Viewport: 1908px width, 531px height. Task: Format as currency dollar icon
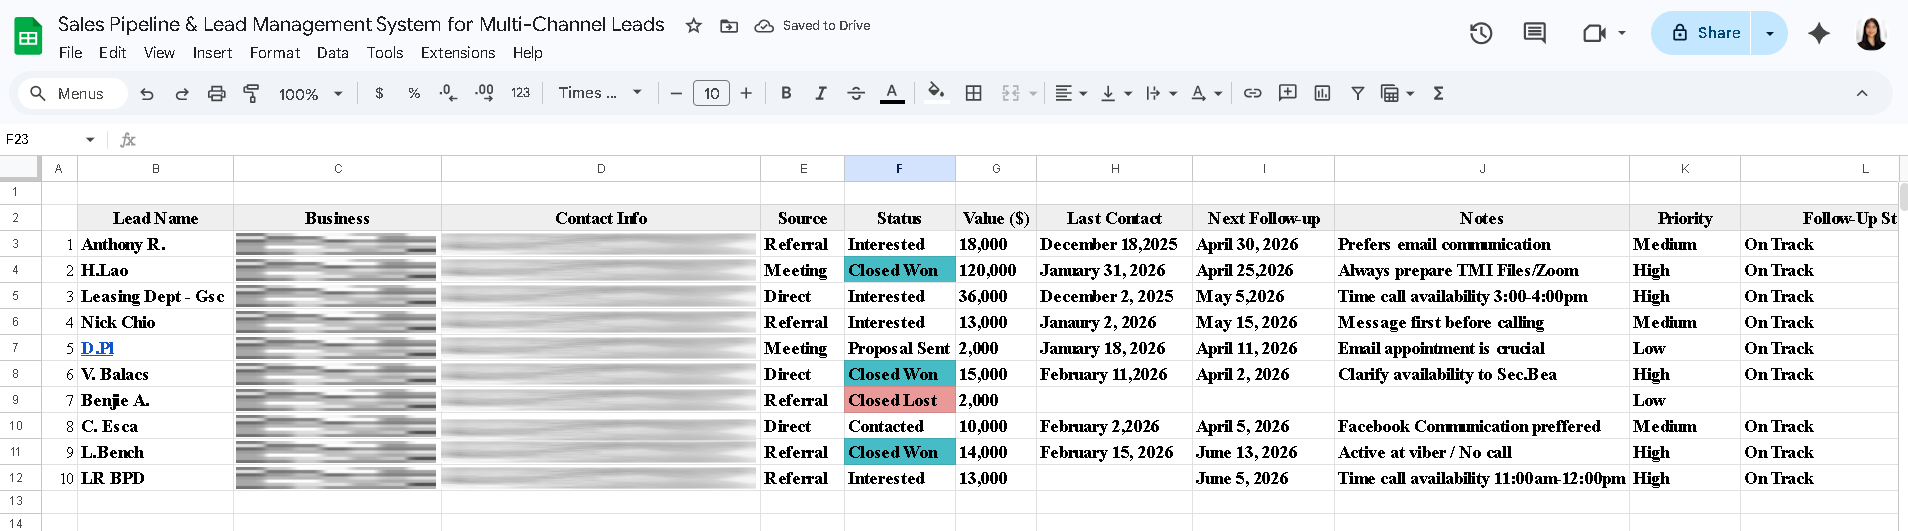click(379, 93)
